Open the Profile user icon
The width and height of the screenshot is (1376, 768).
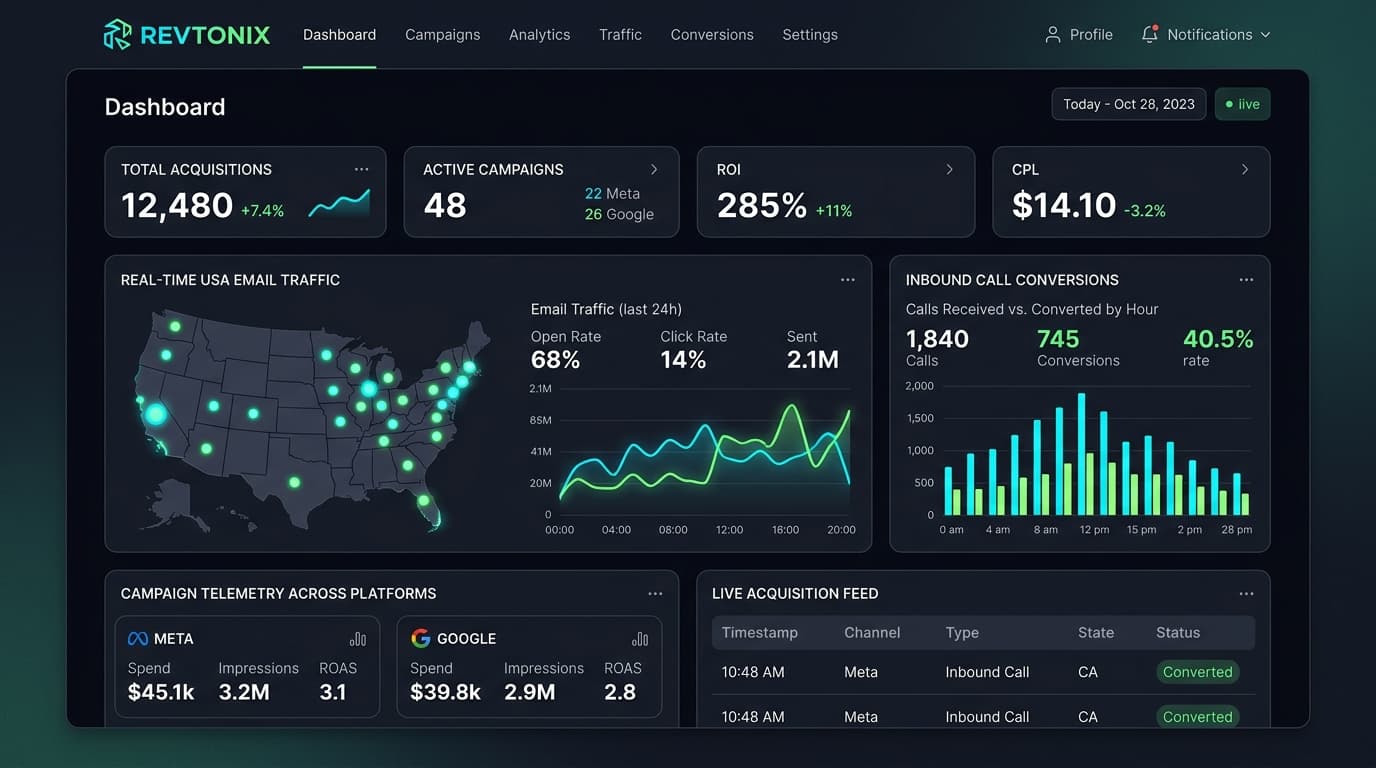1052,34
